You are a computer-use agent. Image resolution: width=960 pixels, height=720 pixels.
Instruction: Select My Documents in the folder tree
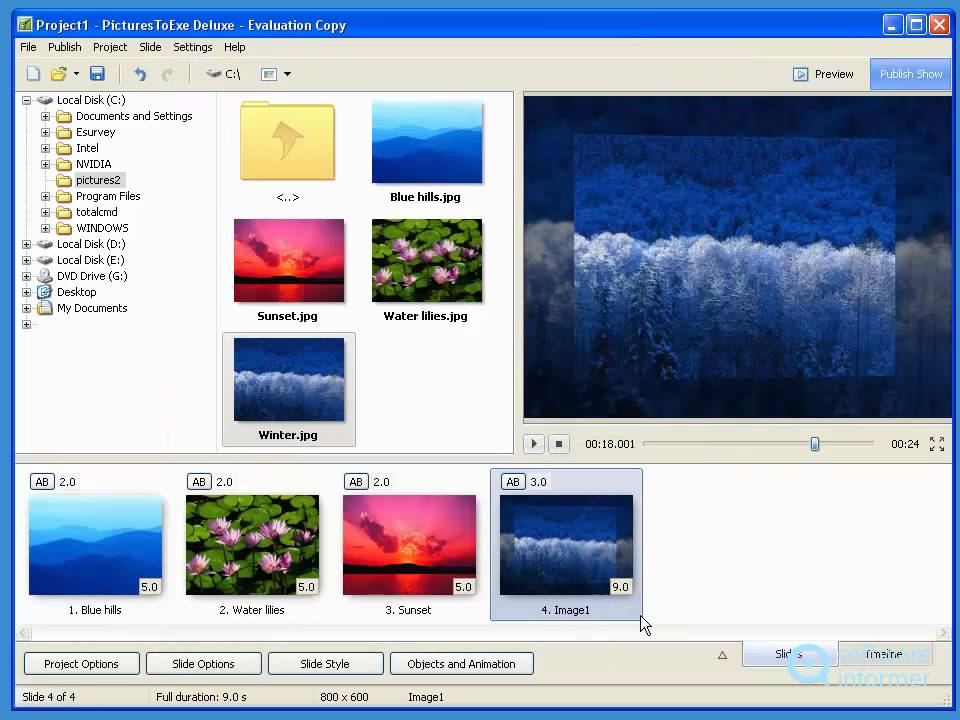pyautogui.click(x=92, y=308)
